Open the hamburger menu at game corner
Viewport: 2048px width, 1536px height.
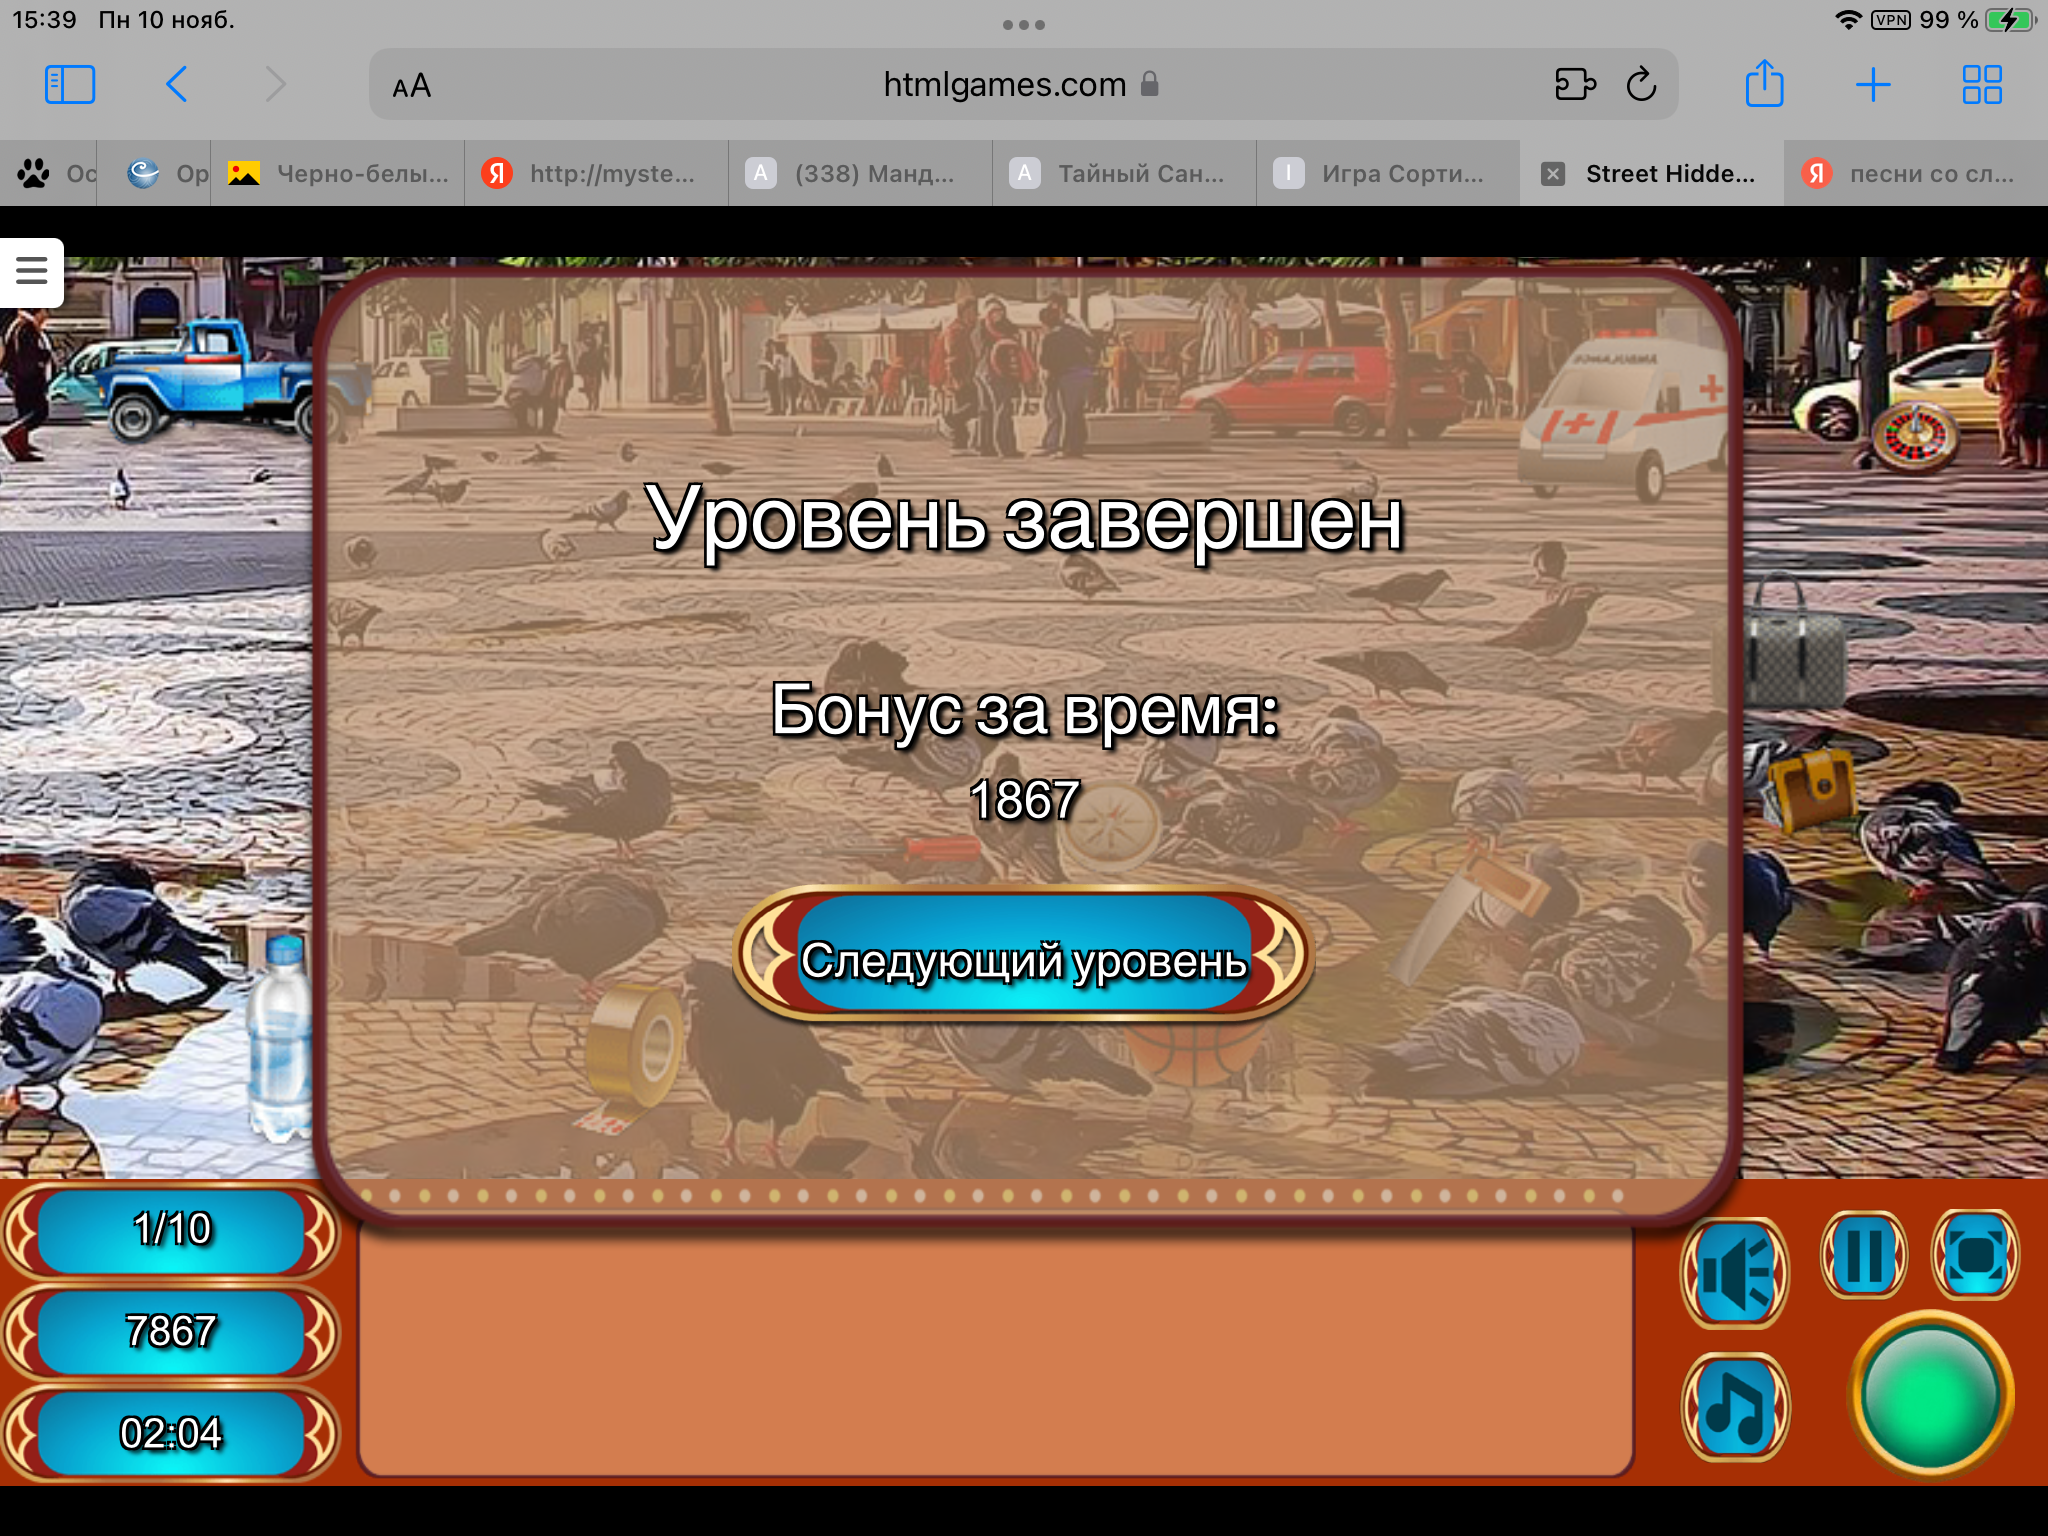coord(31,271)
